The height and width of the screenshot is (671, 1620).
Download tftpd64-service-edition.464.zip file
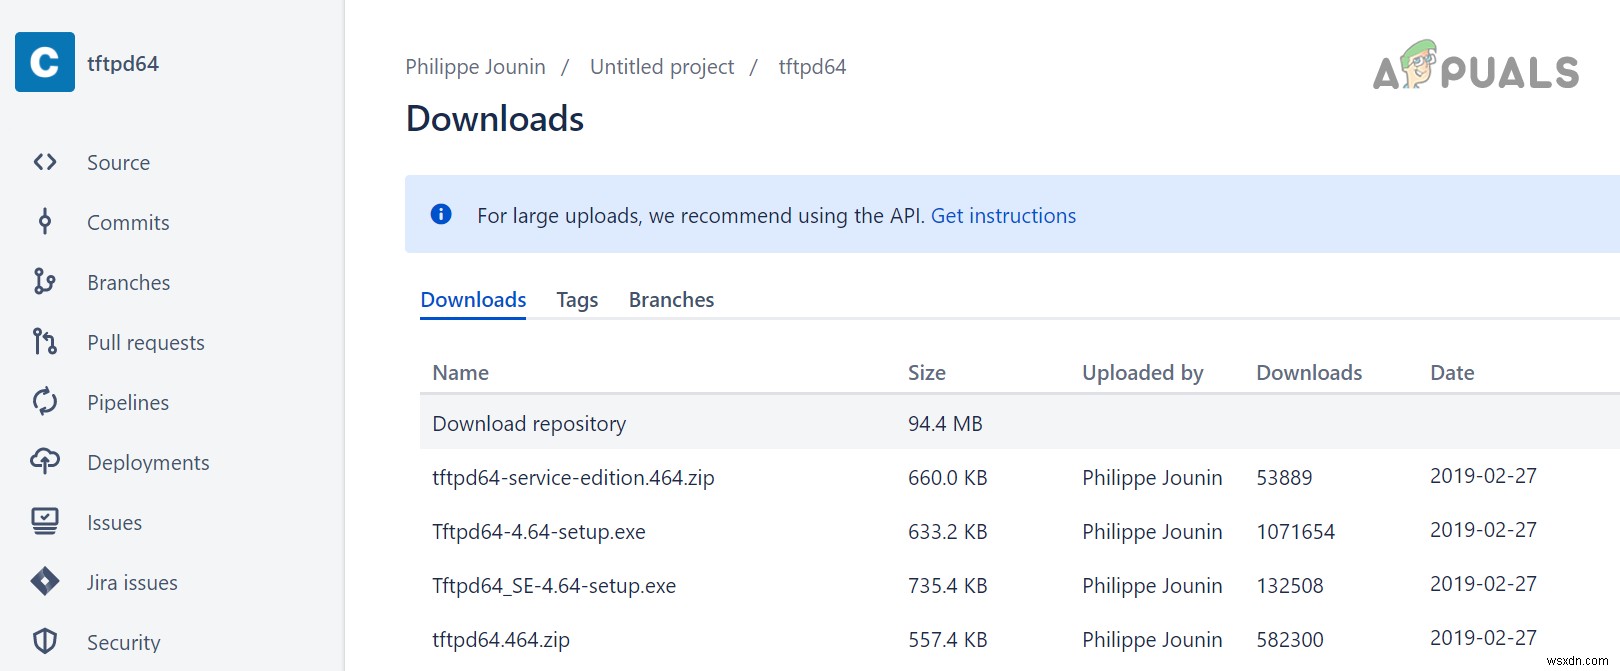(x=573, y=478)
